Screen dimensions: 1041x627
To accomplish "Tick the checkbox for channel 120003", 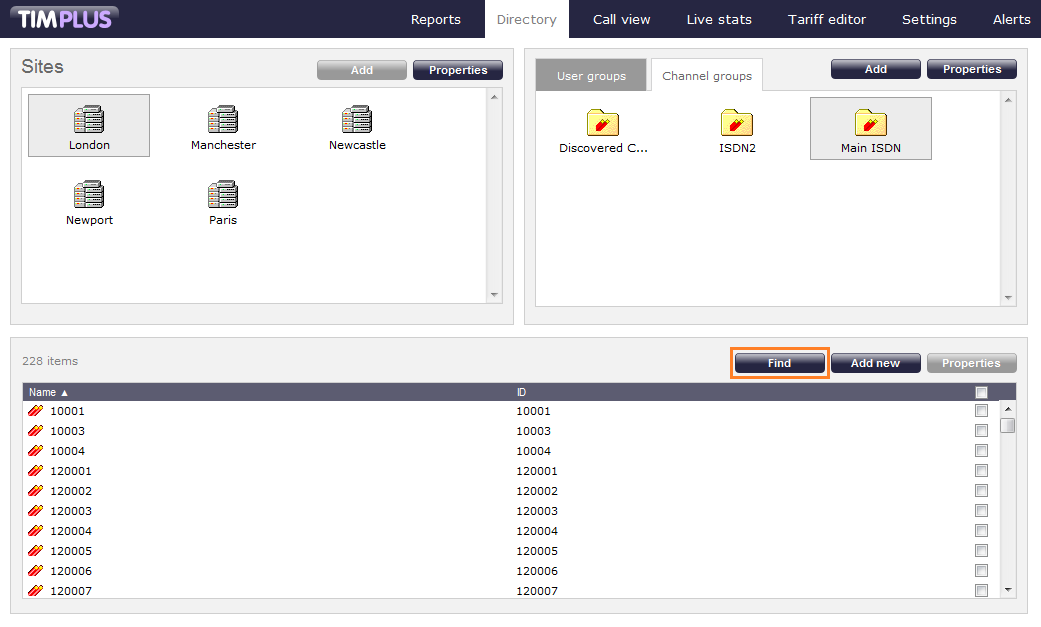I will [981, 511].
